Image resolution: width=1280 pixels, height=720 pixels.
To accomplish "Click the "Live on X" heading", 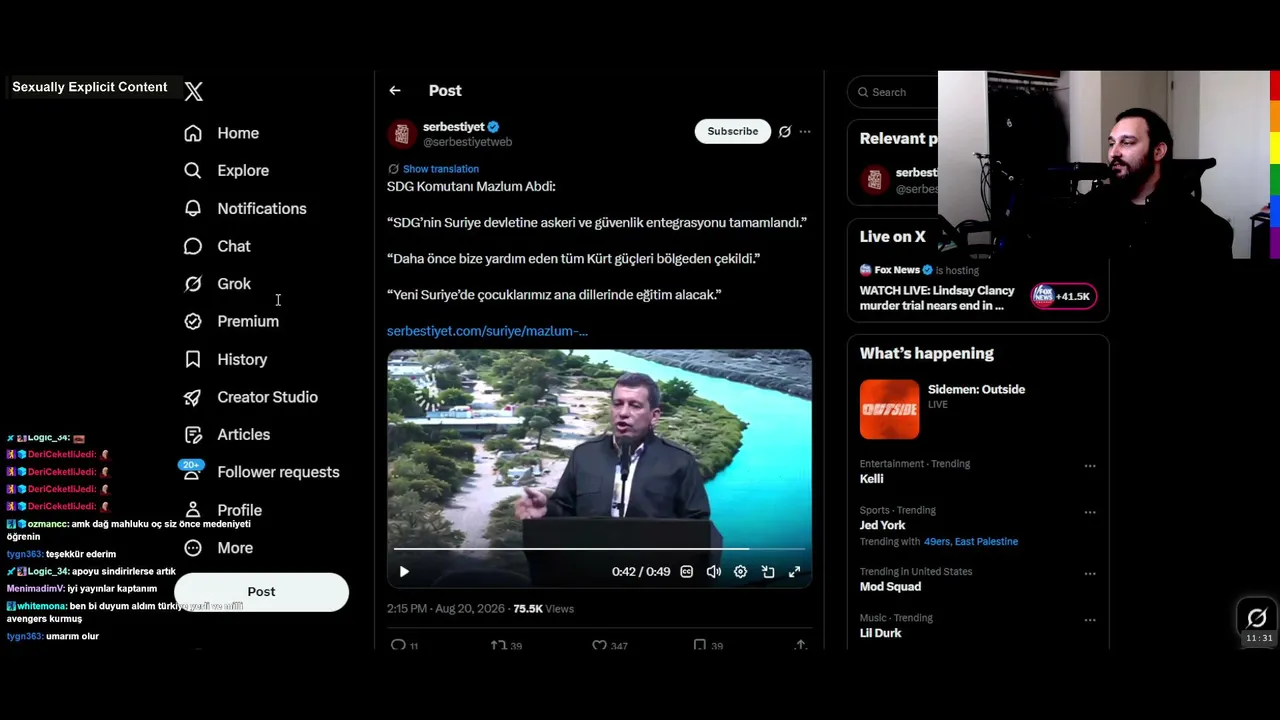I will click(892, 237).
